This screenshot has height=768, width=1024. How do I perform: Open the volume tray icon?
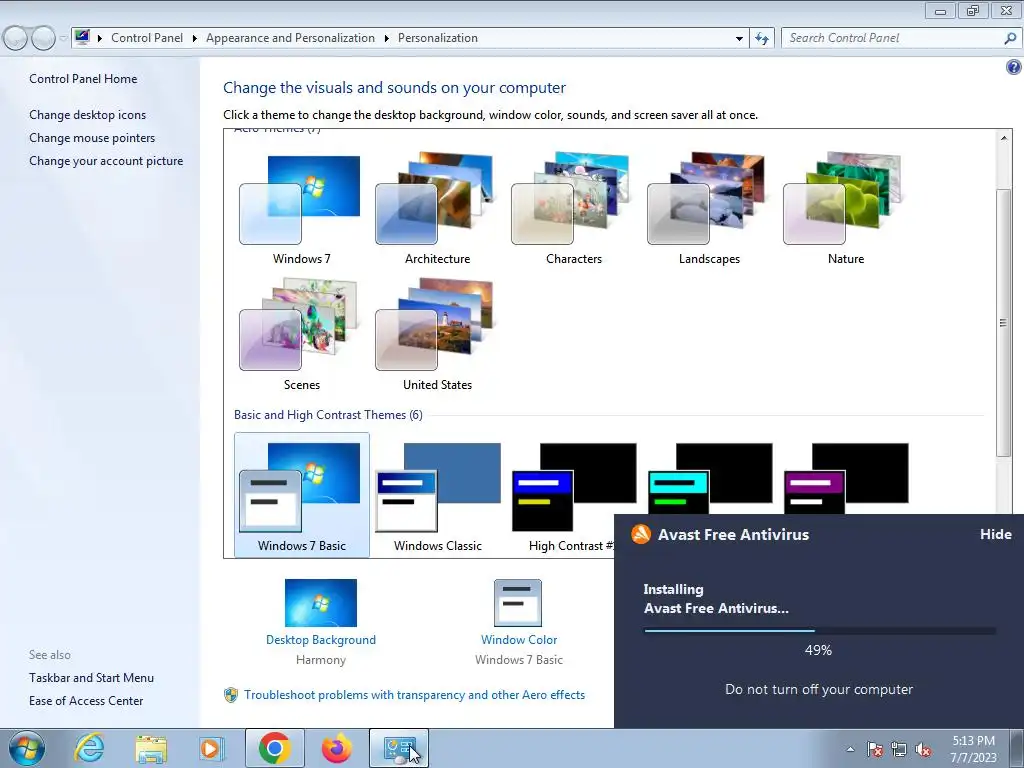click(x=923, y=749)
